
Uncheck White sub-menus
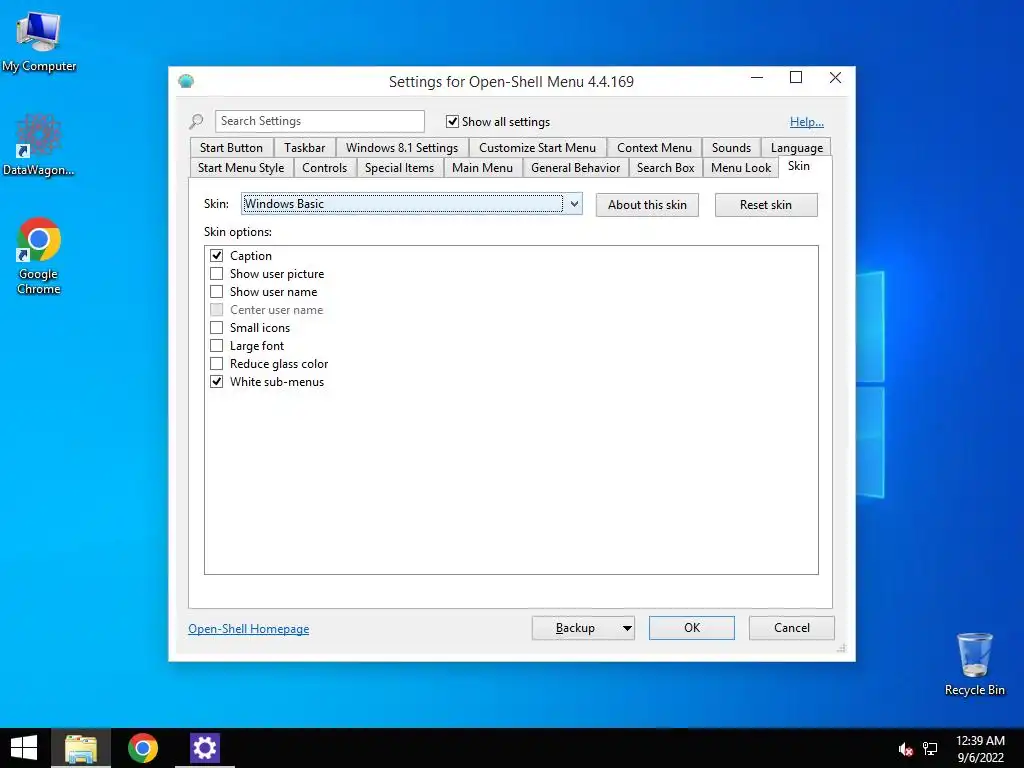216,382
